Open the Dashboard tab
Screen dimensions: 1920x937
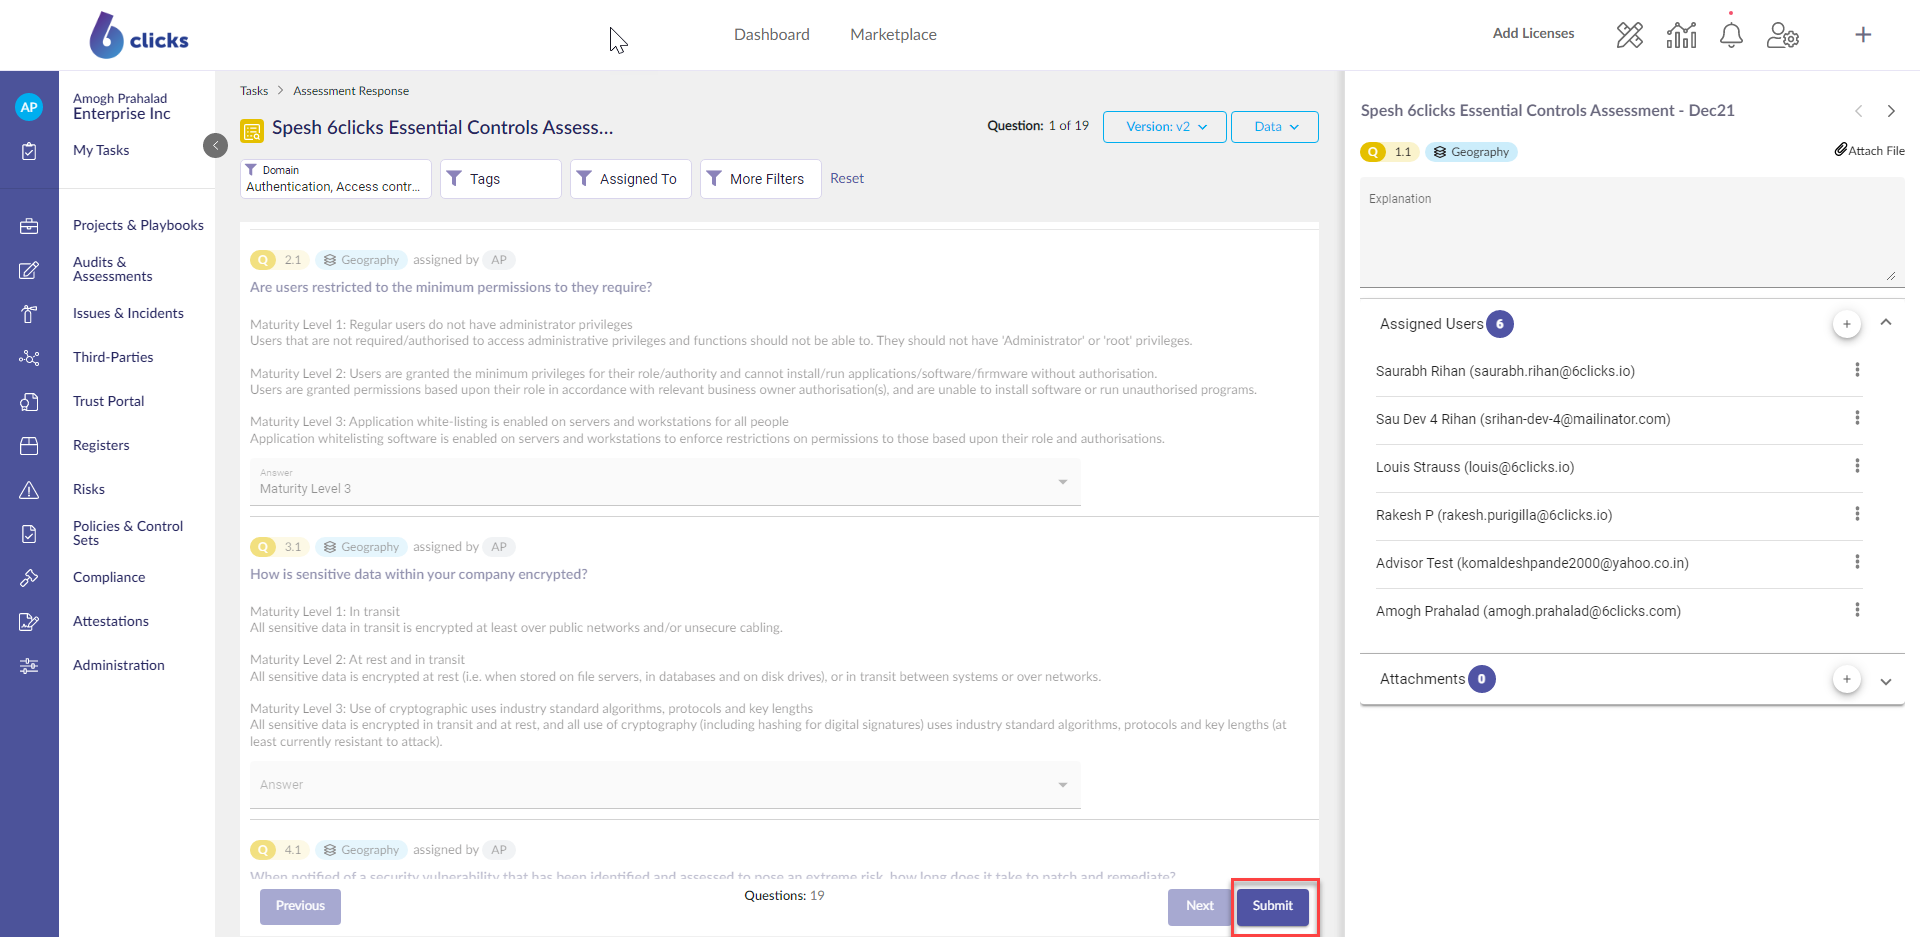pyautogui.click(x=772, y=35)
